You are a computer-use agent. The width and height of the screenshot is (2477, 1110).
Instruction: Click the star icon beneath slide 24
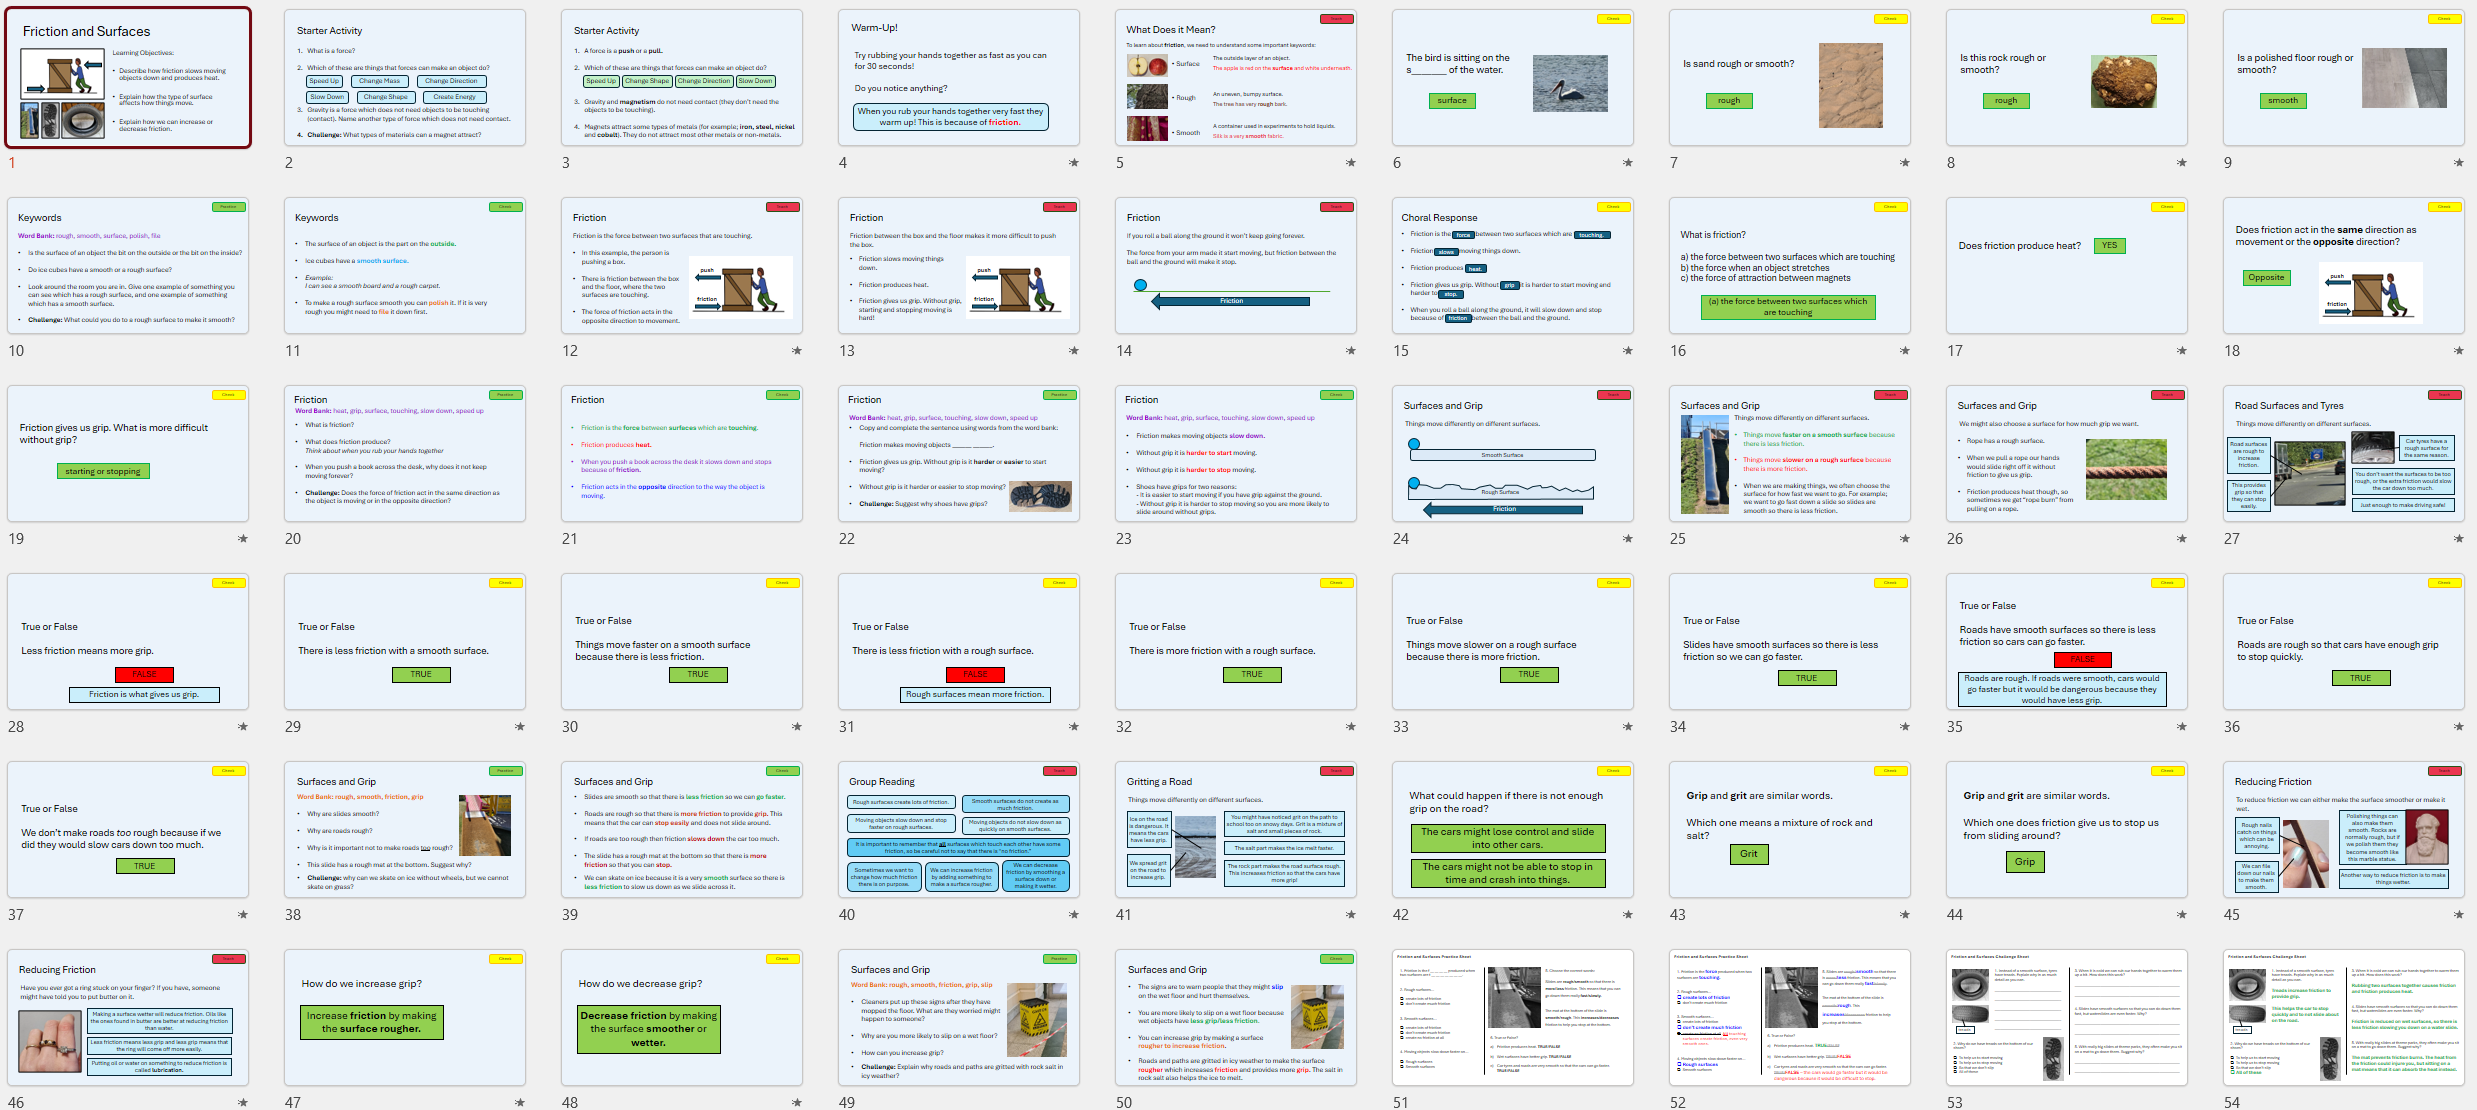point(1628,538)
